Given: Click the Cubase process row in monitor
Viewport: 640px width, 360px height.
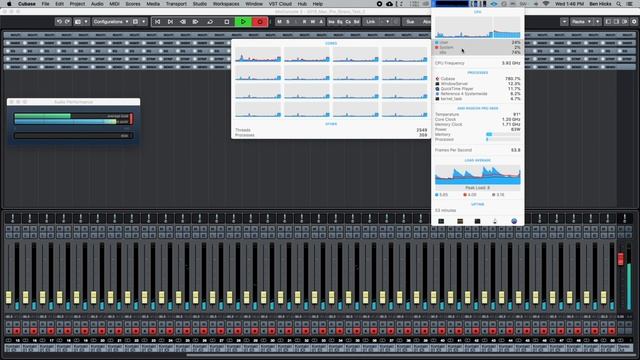Looking at the screenshot, I should [x=478, y=78].
